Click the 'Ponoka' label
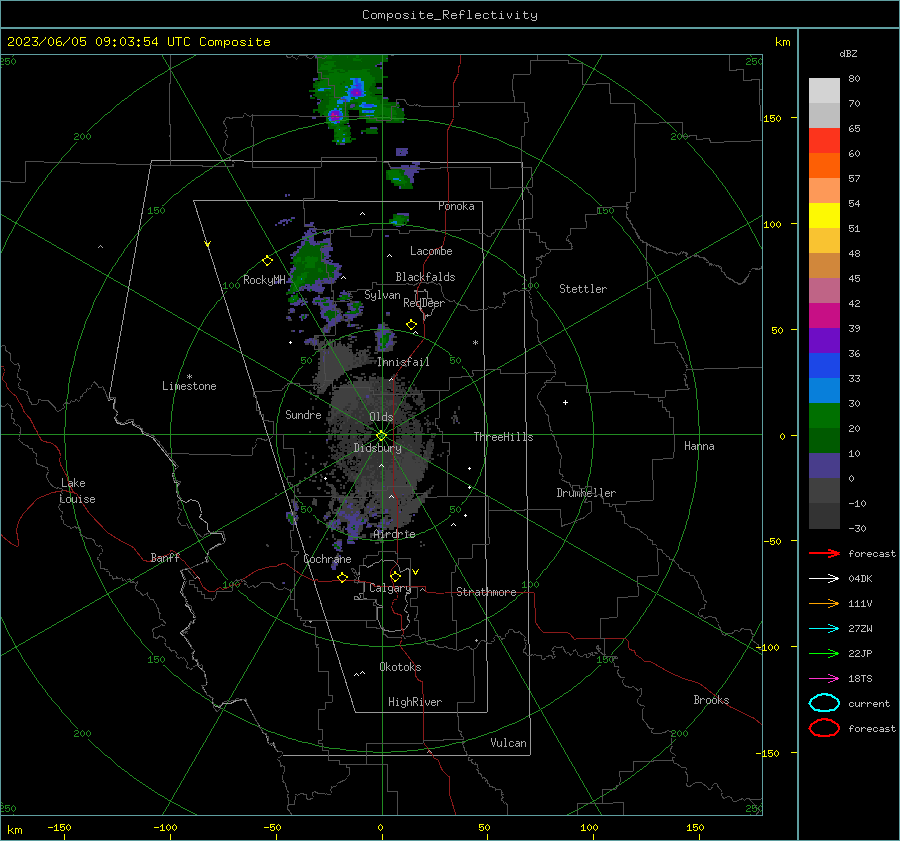Viewport: 900px width, 841px height. tap(456, 207)
